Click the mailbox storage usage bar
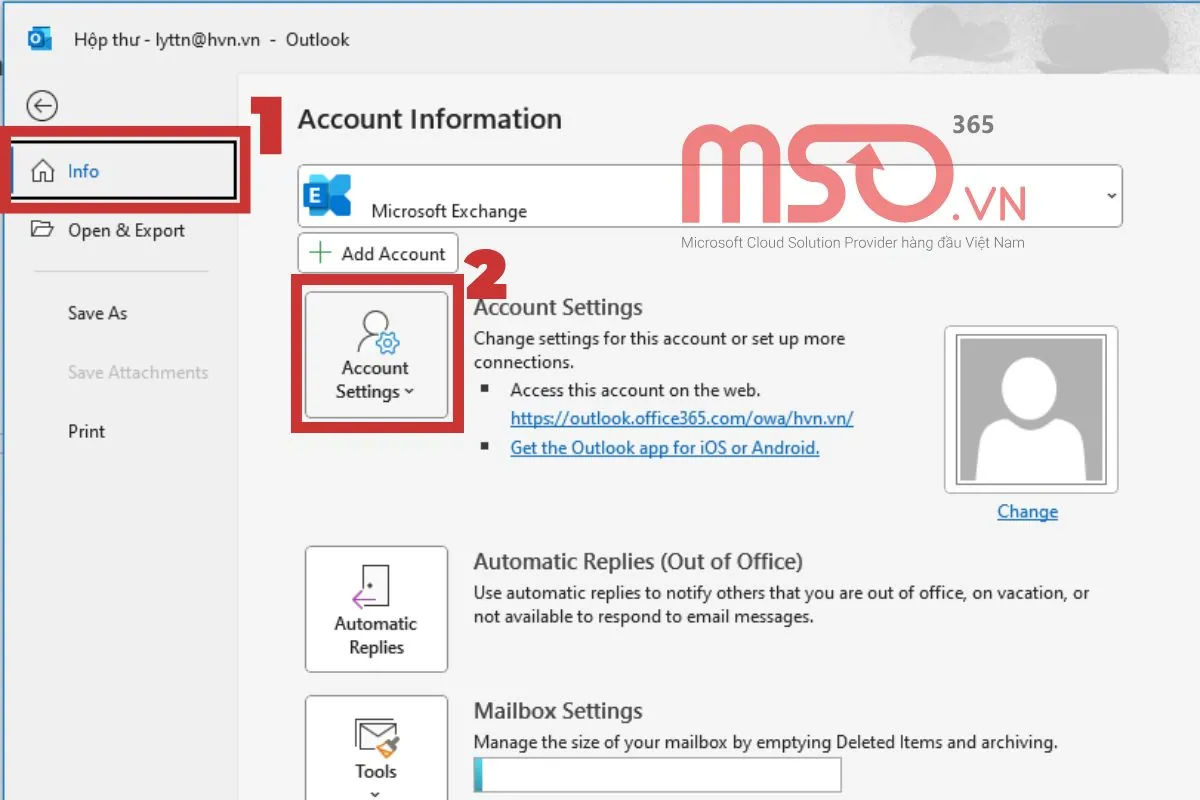This screenshot has height=800, width=1200. (658, 775)
